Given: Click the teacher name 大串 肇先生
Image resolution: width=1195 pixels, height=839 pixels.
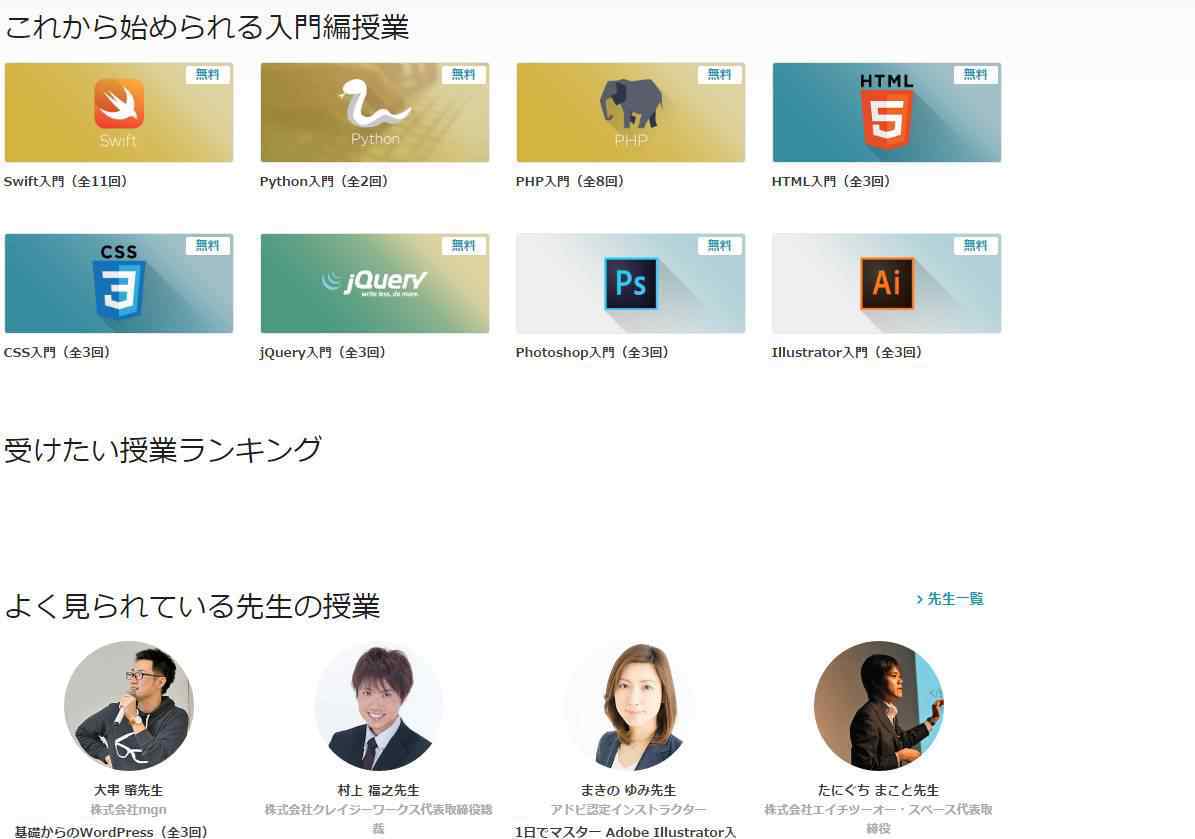Looking at the screenshot, I should (x=128, y=790).
